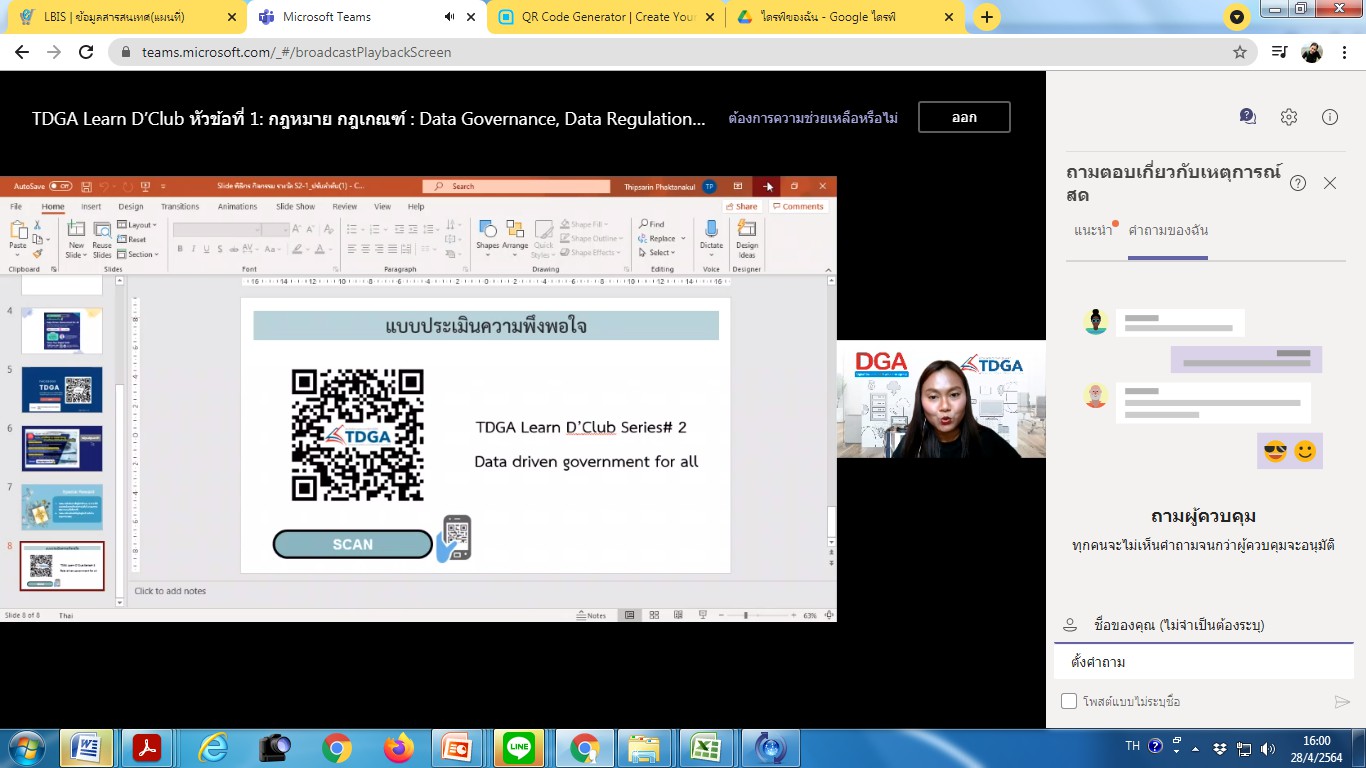Open the Q&A chat icon in Teams
Screen dimensions: 1366x768
1247,117
